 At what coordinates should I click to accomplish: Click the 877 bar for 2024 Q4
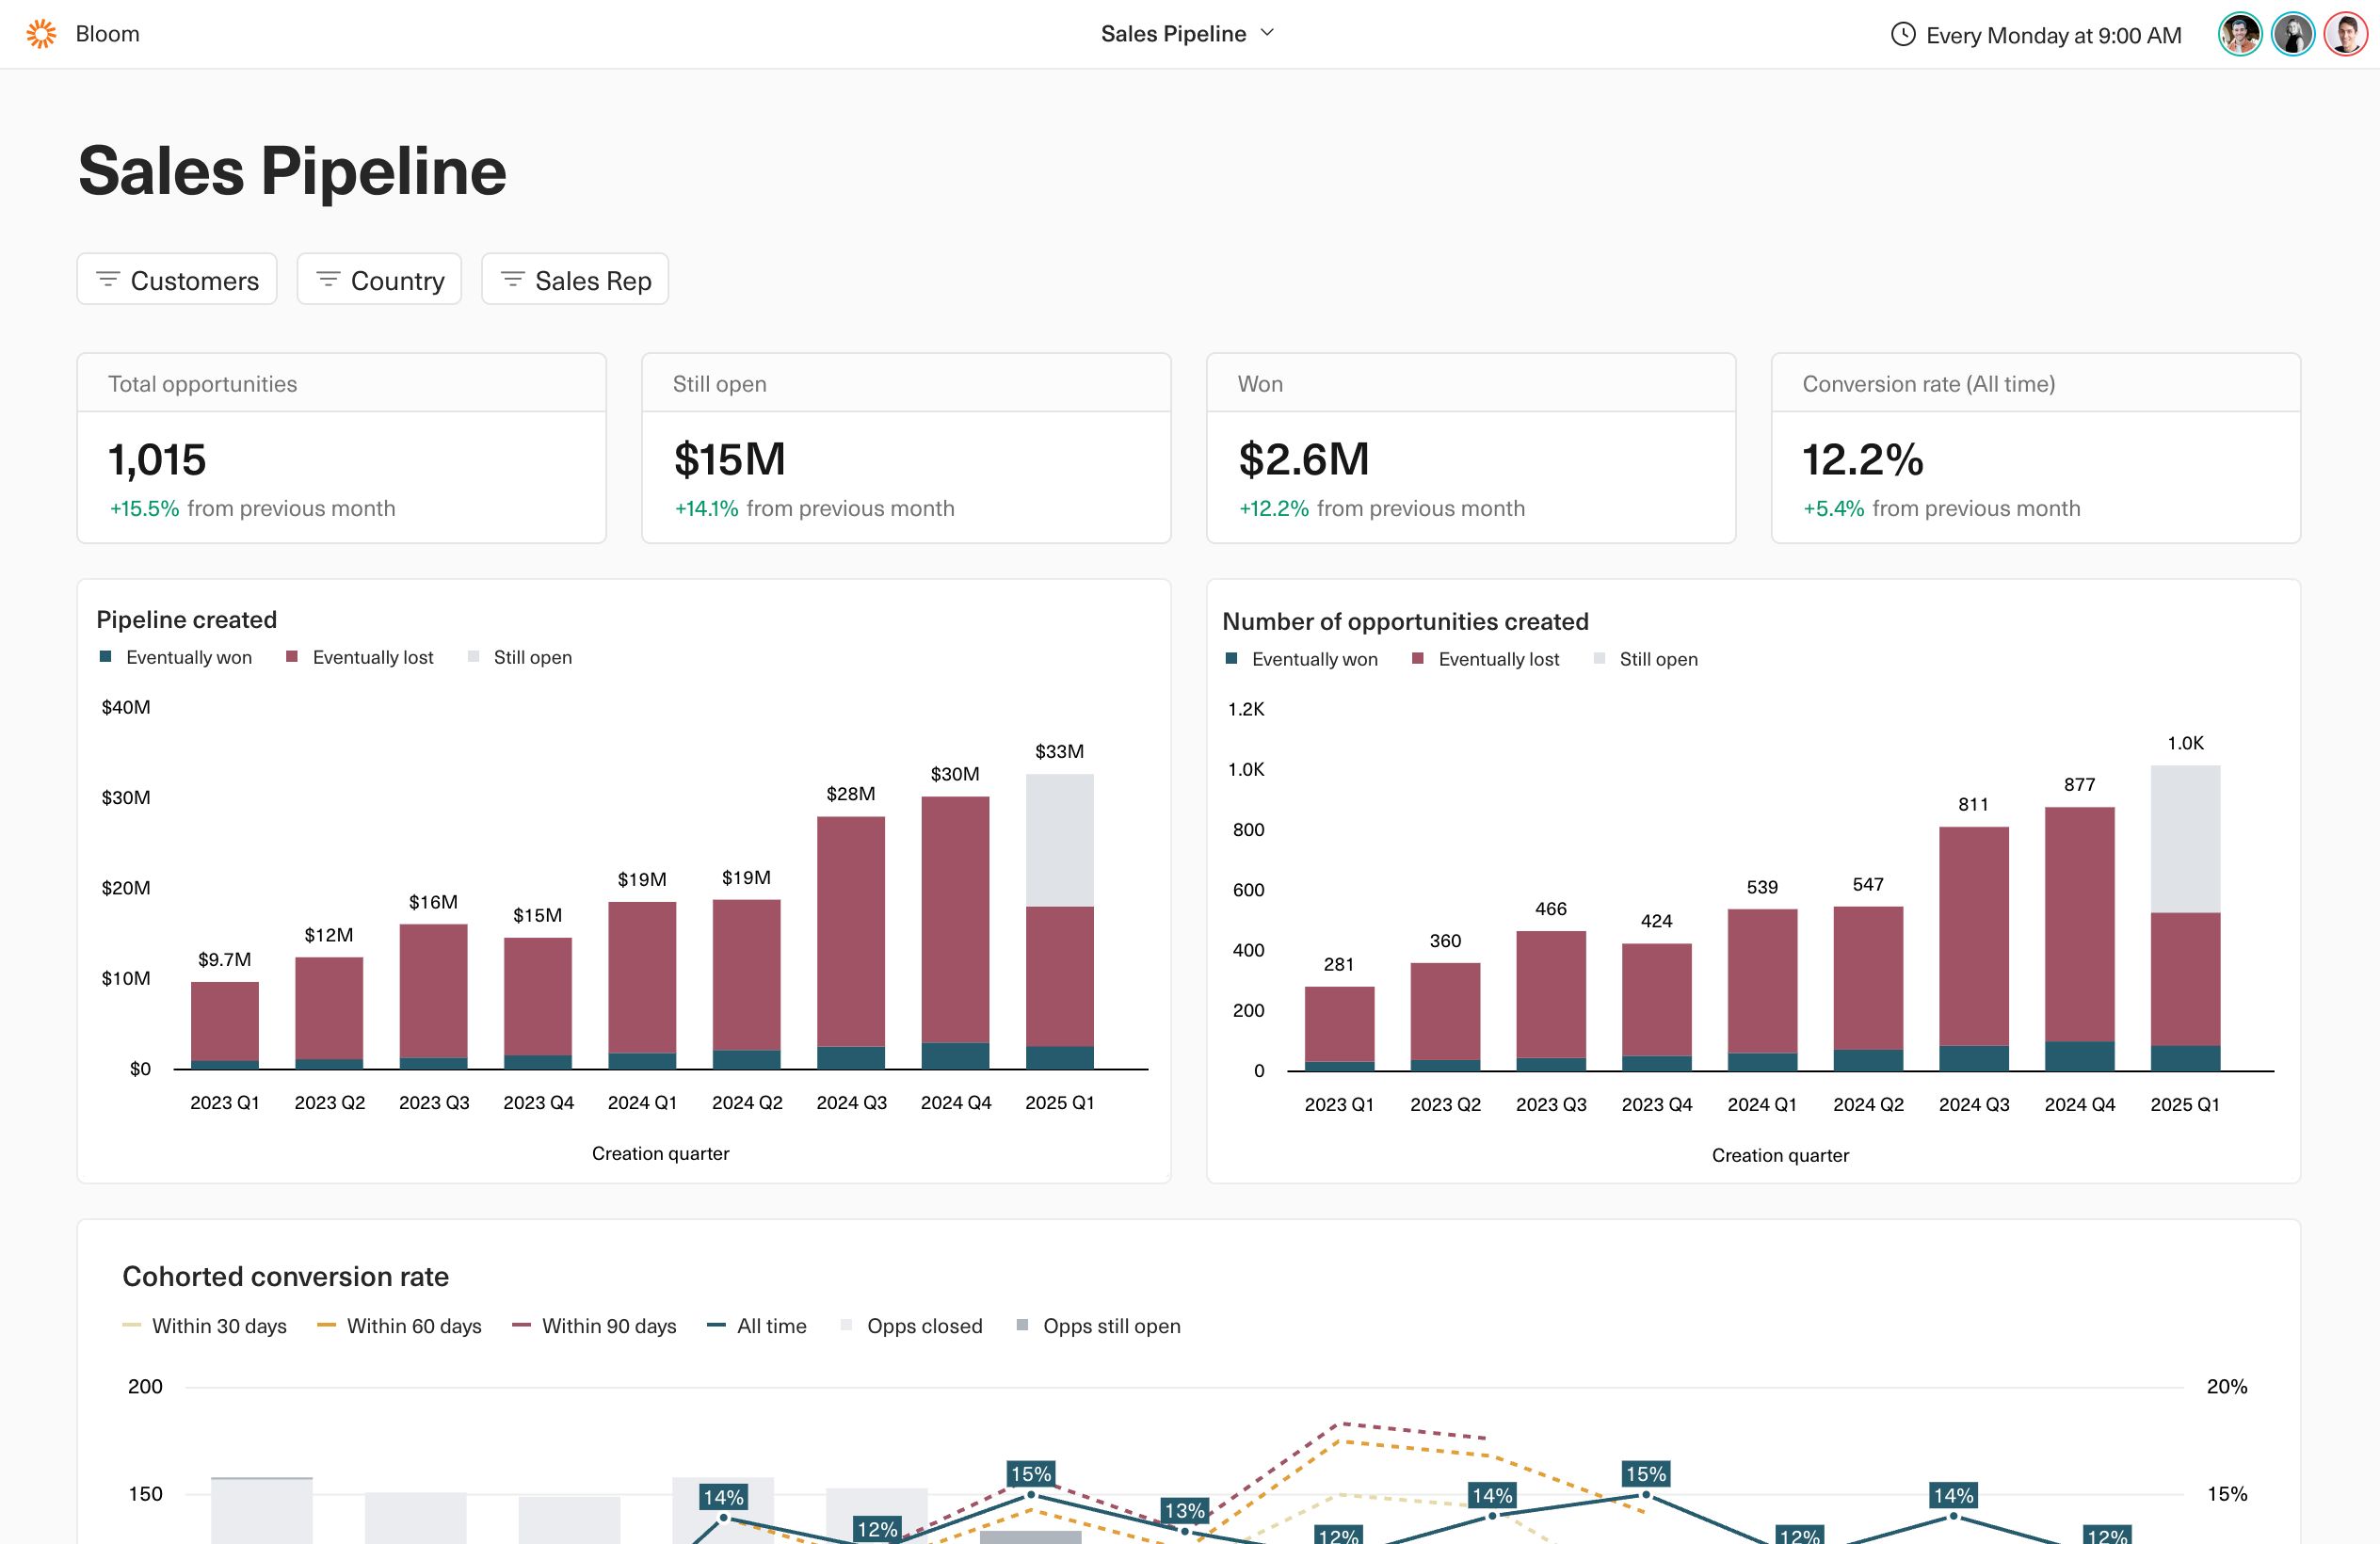tap(2079, 938)
